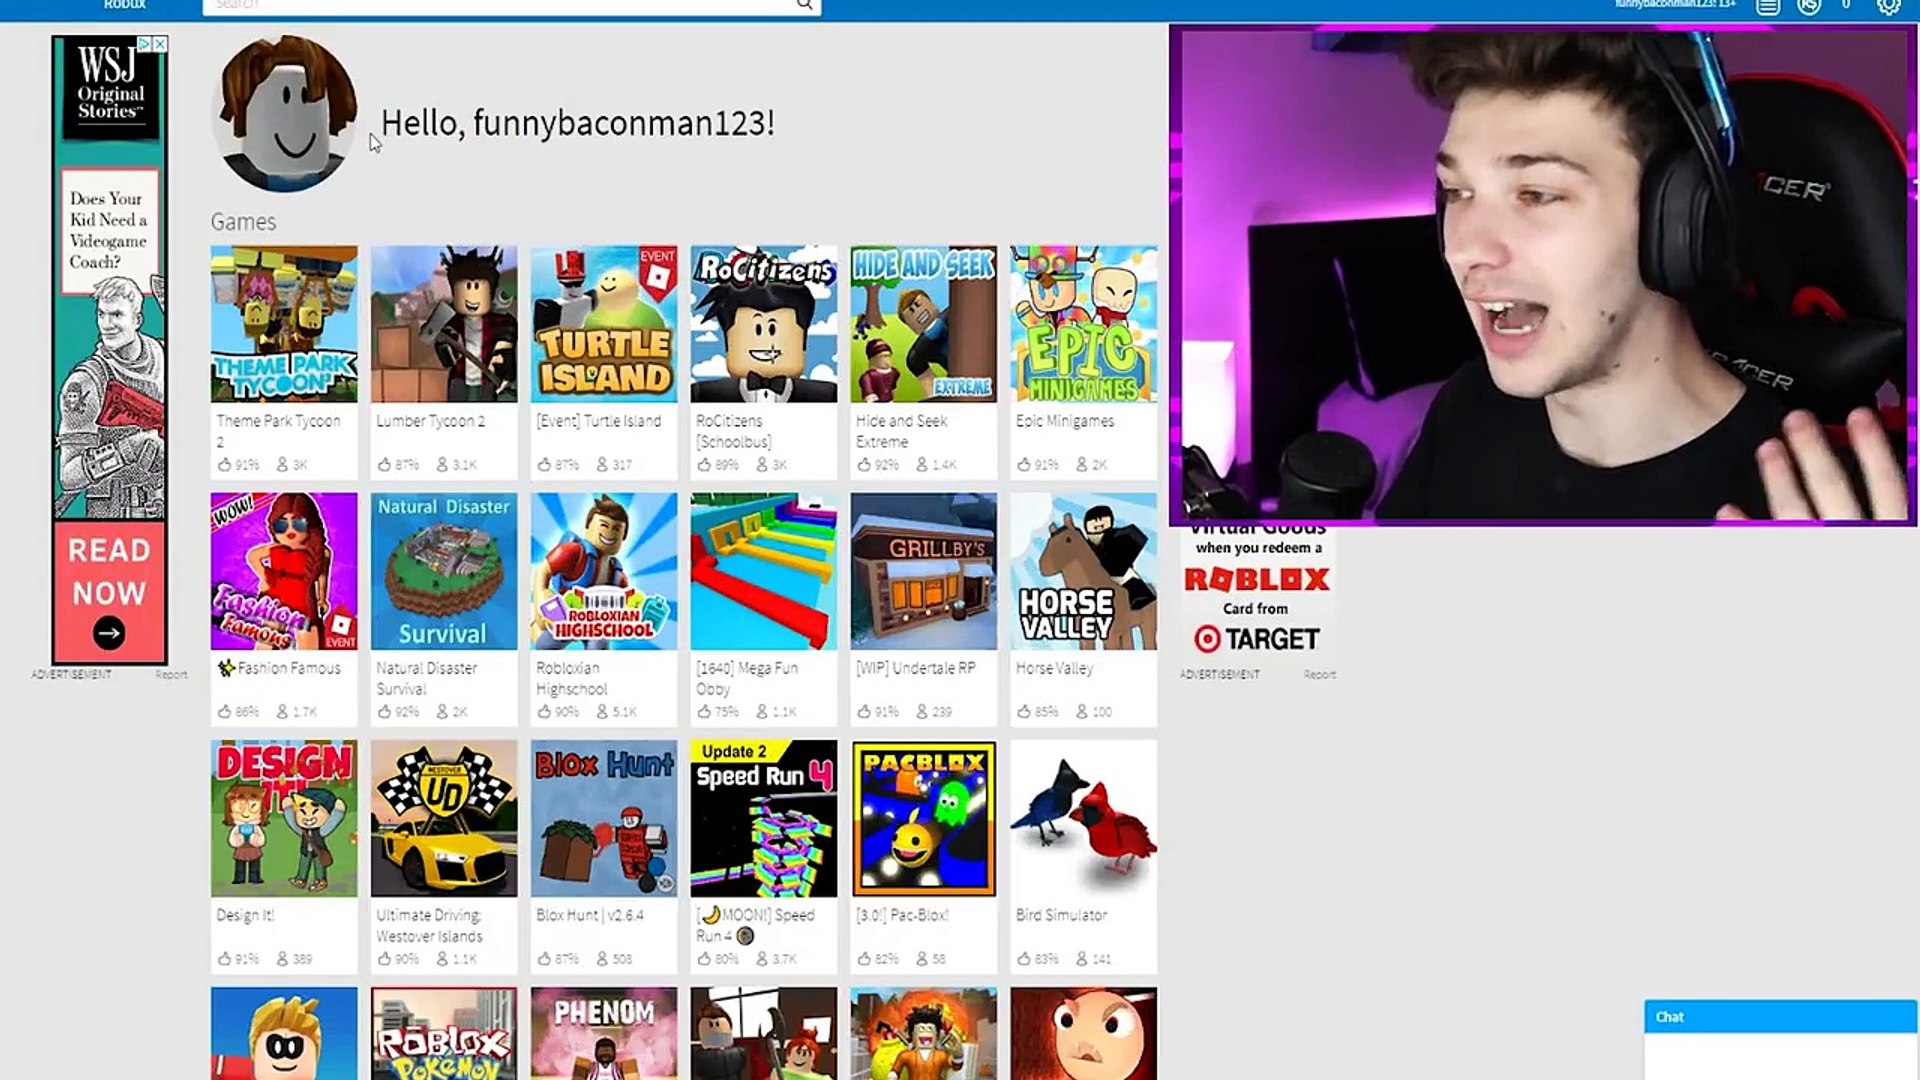Click the AdChoices icon on WSJ ad
The height and width of the screenshot is (1080, 1920).
pos(145,44)
